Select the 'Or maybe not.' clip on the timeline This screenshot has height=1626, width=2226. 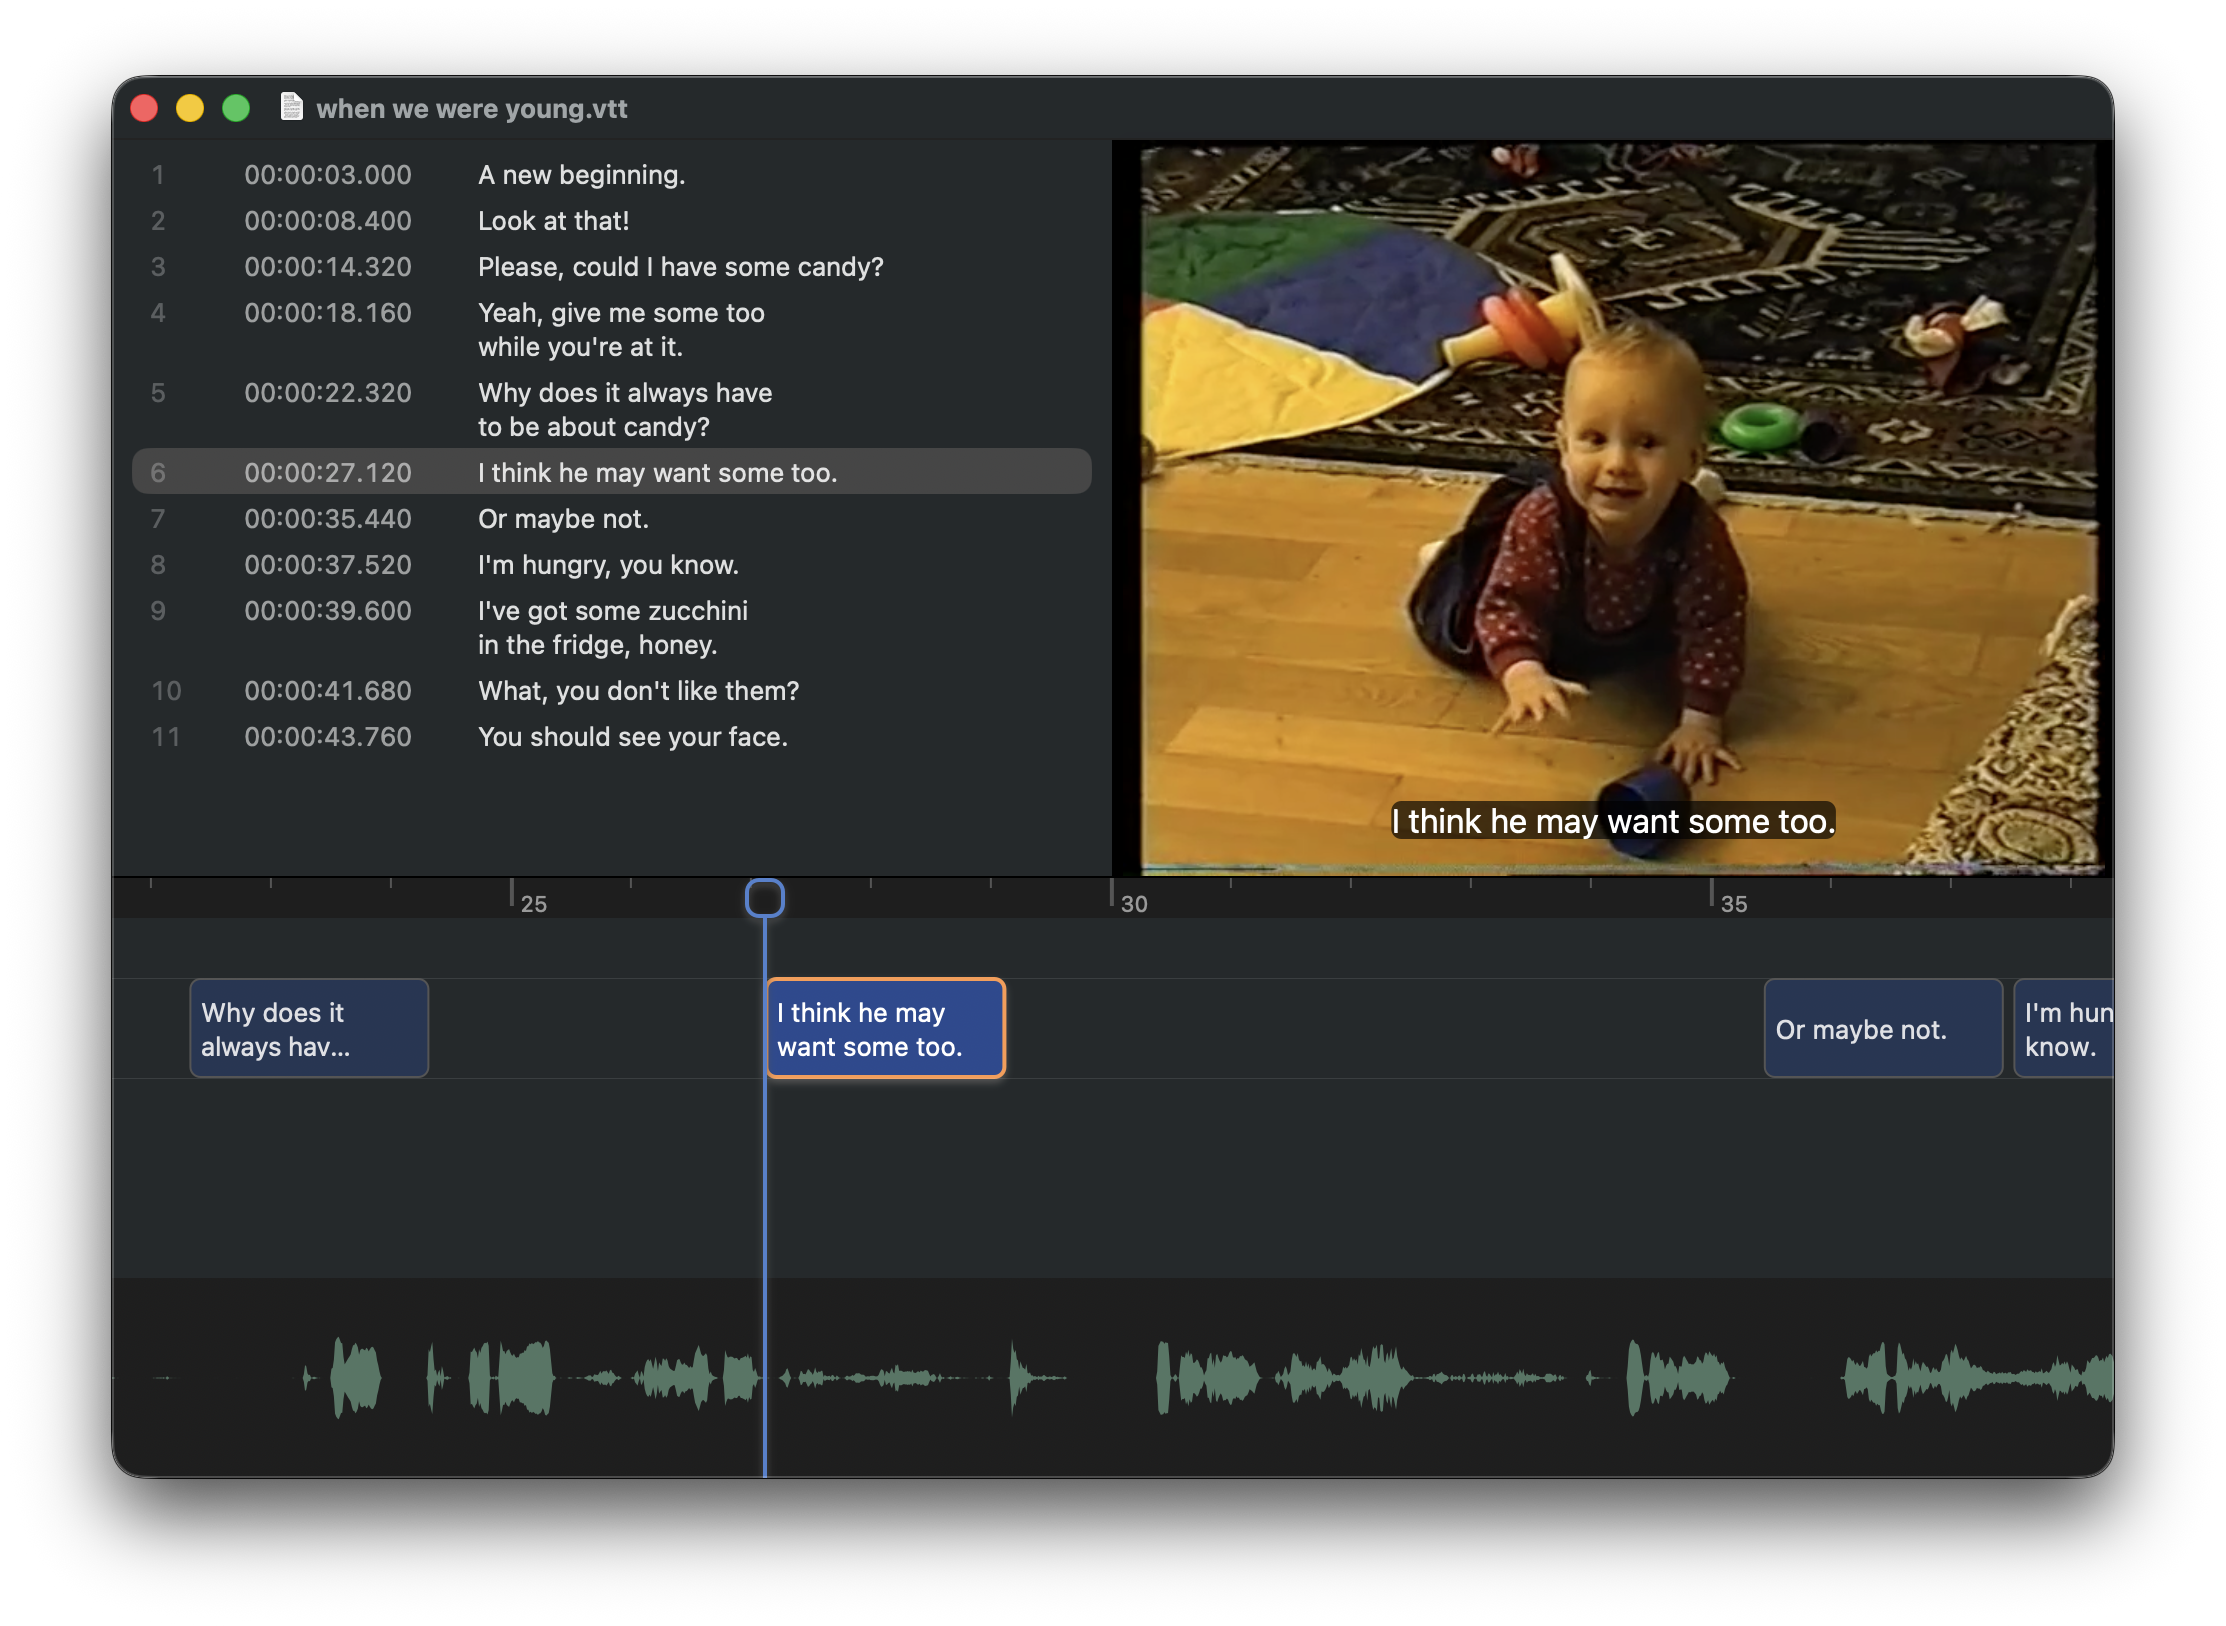click(1882, 1029)
